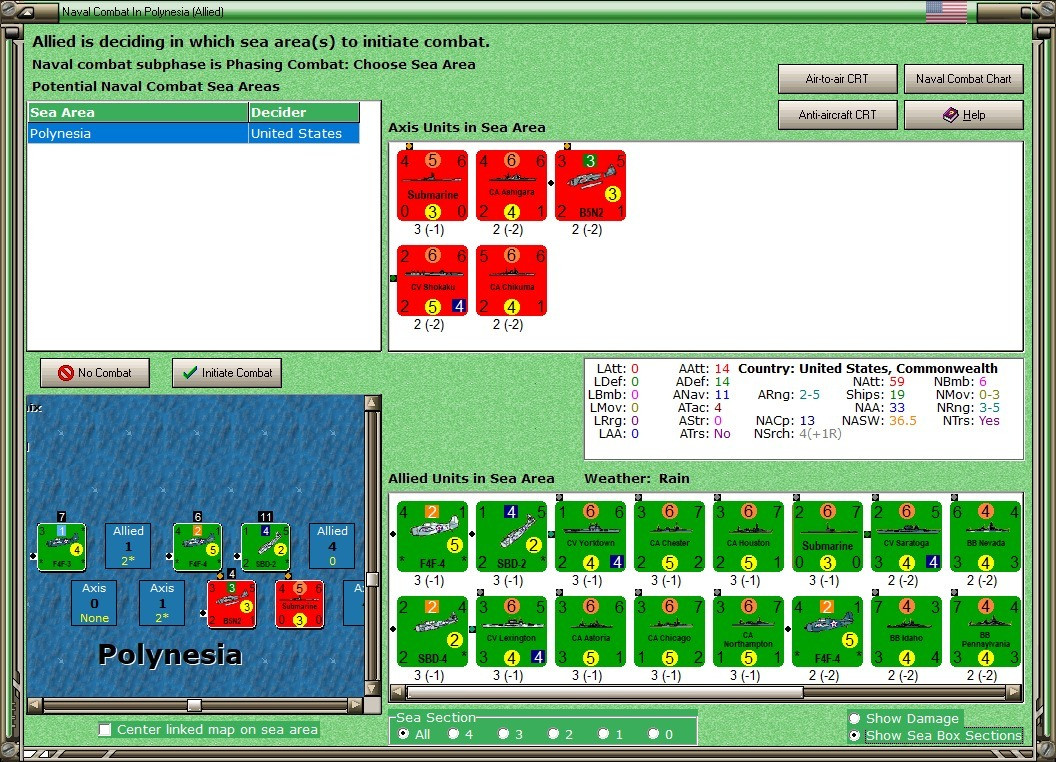Click the Sea Area column header

tap(138, 113)
